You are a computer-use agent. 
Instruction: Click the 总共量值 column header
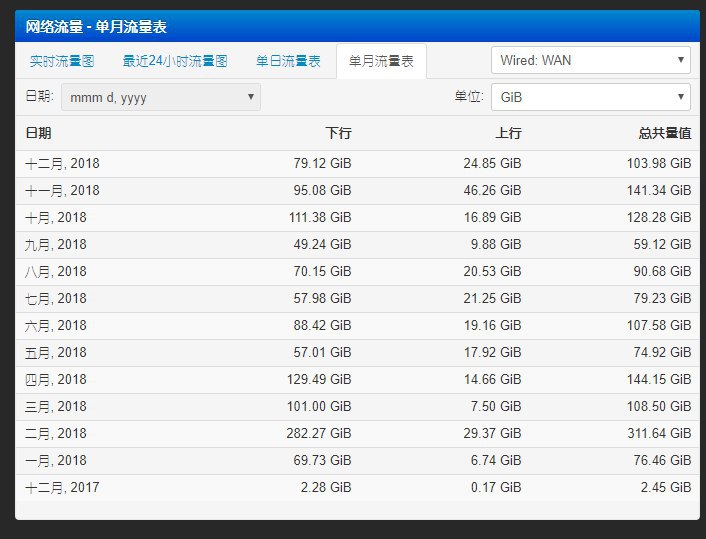coord(665,133)
